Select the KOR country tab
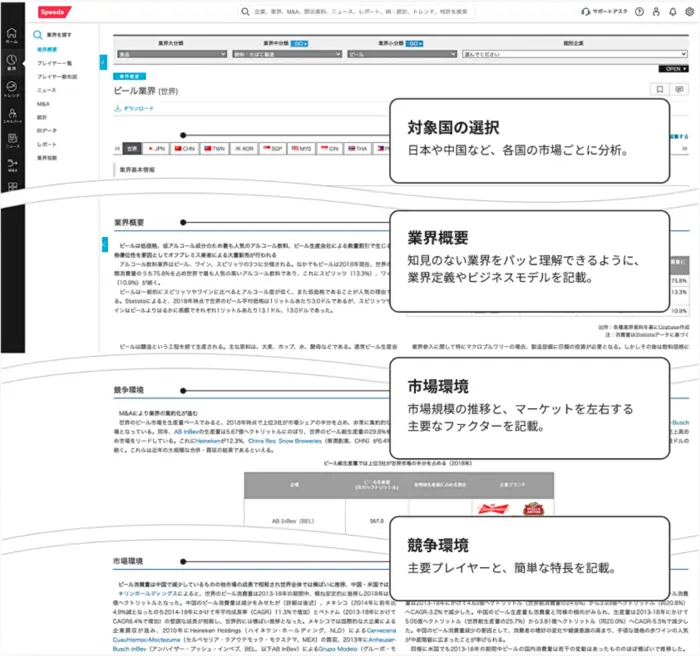Viewport: 700px width, 656px height. pyautogui.click(x=244, y=148)
